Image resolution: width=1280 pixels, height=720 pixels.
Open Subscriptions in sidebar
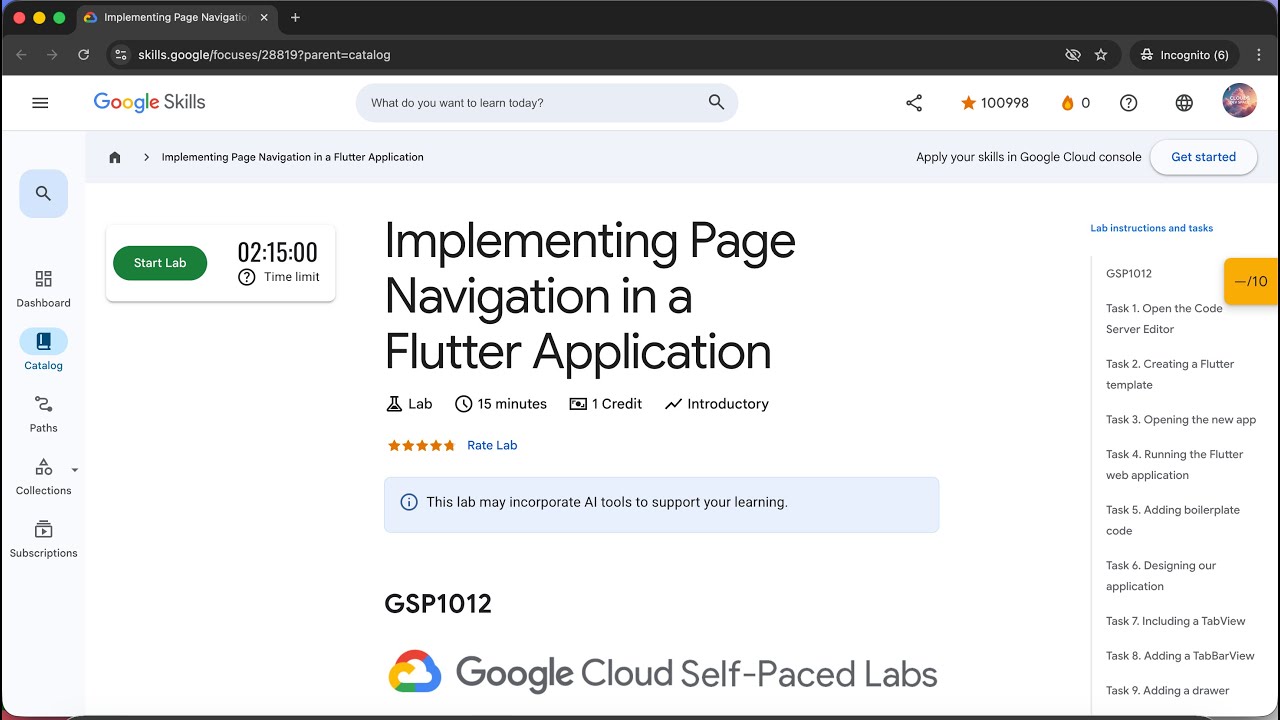coord(43,539)
